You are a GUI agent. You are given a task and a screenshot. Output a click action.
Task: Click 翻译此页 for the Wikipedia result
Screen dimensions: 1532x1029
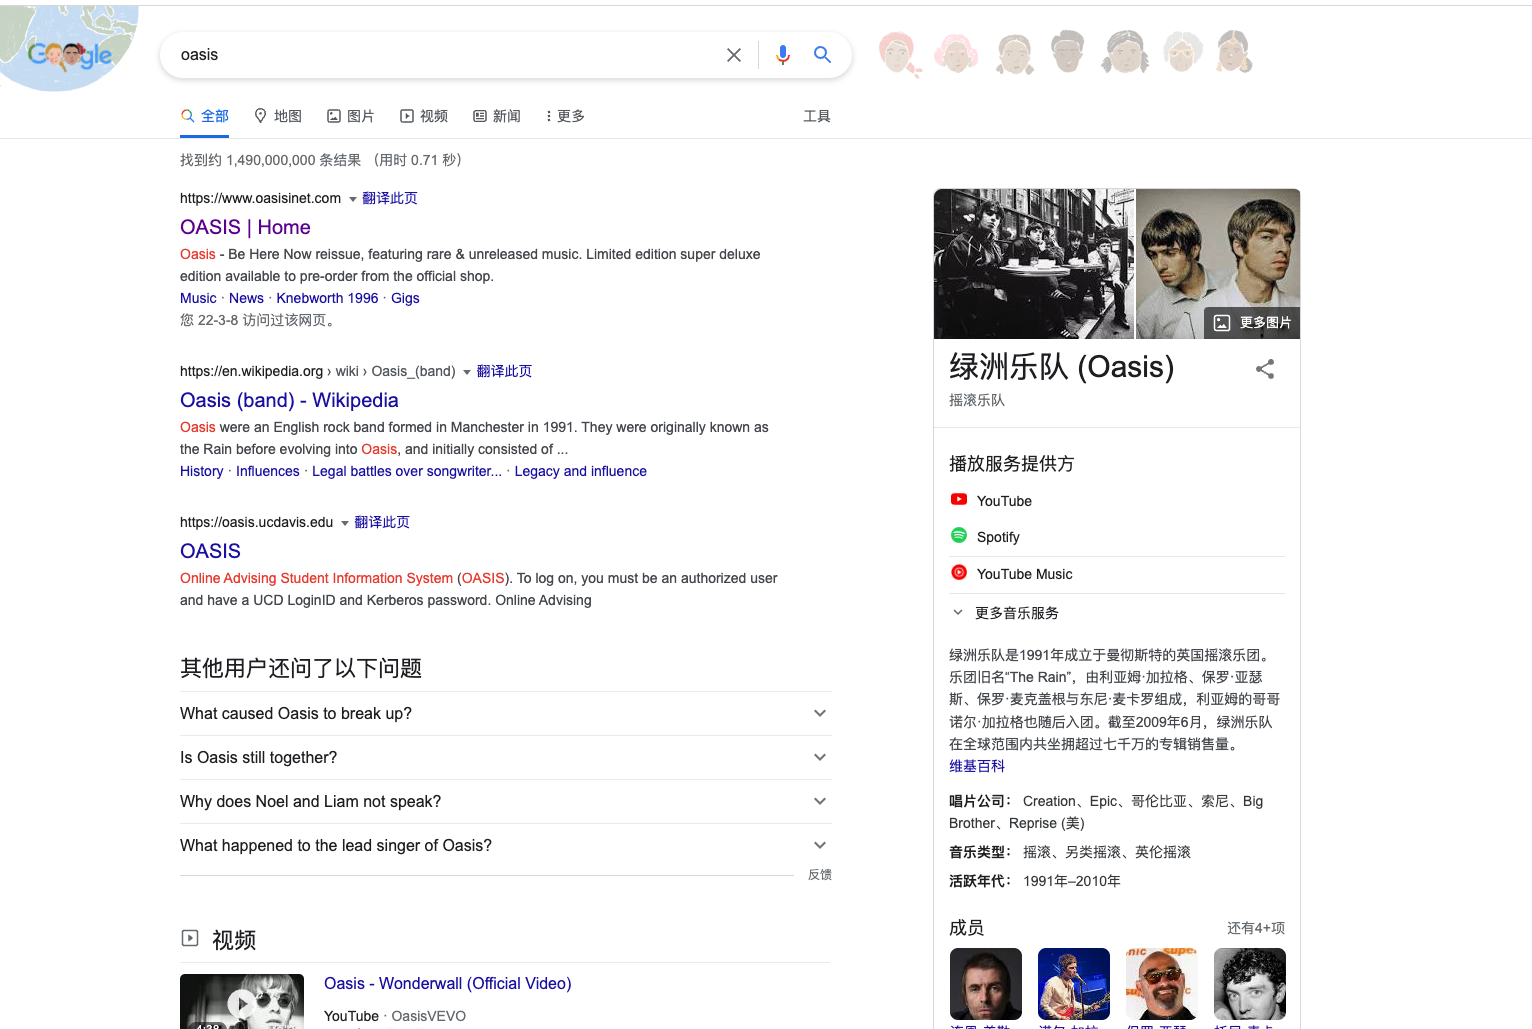pyautogui.click(x=504, y=371)
